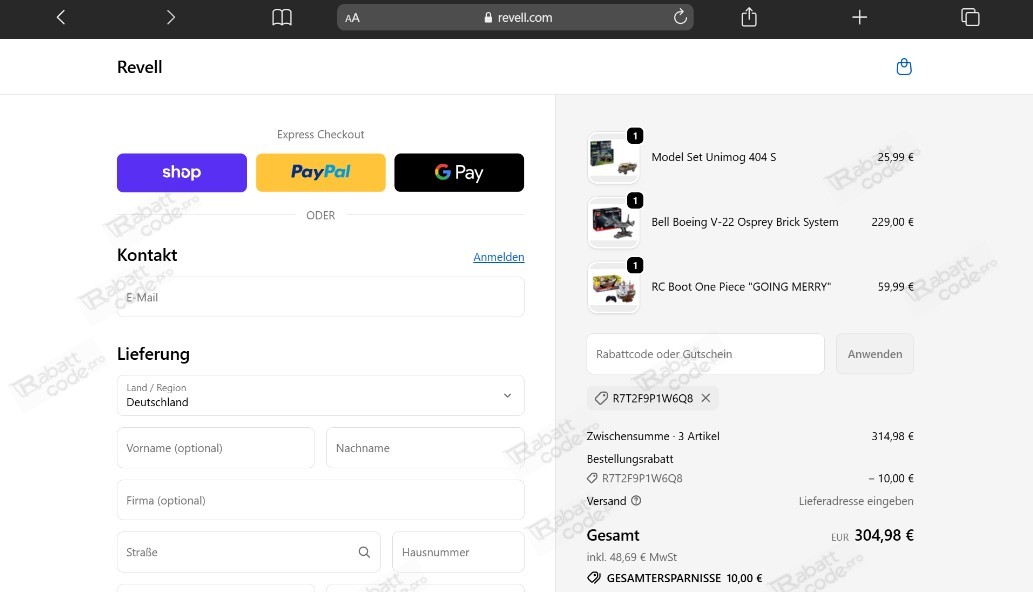The image size is (1033, 592).
Task: Focus the Rabattcode oder Gutschein field
Action: pyautogui.click(x=705, y=354)
